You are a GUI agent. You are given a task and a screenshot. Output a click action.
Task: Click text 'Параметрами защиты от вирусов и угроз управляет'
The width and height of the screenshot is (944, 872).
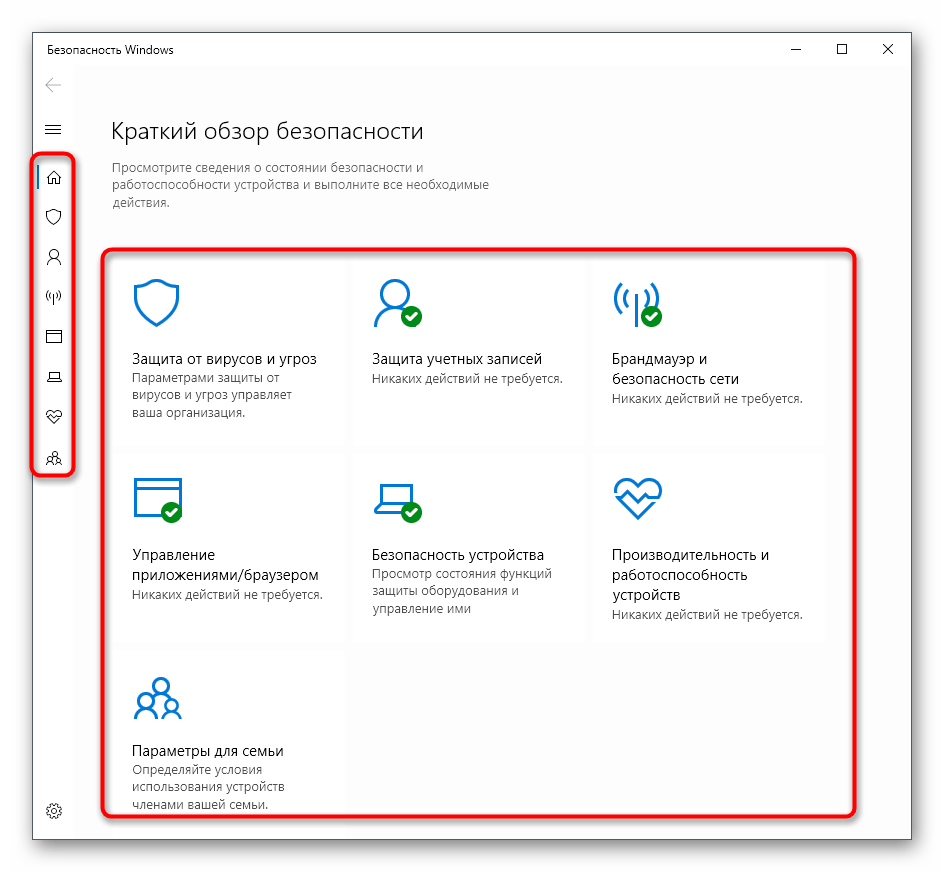click(x=212, y=387)
